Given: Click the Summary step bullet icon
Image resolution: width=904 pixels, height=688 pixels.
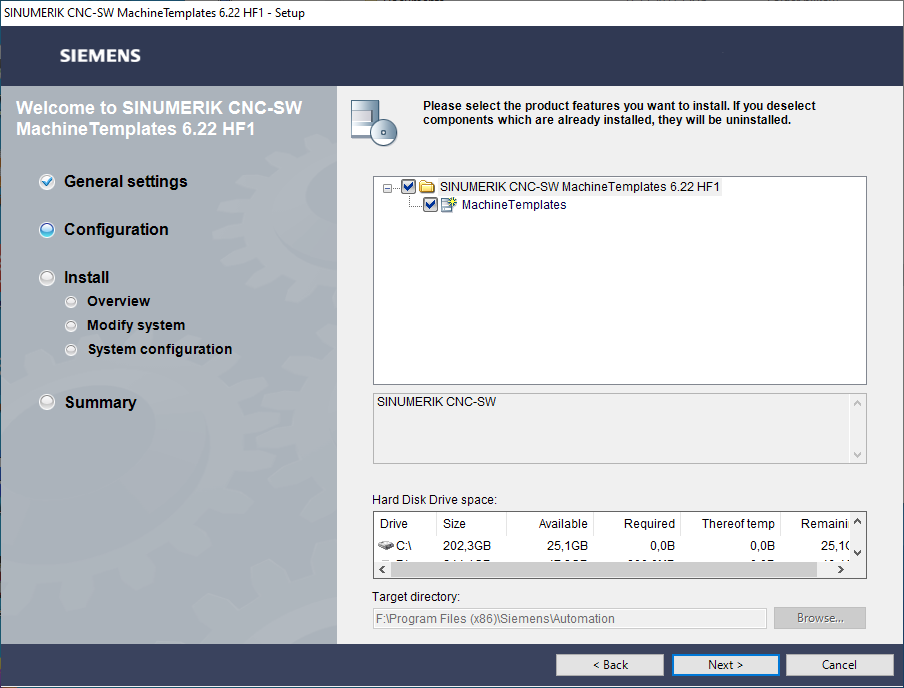Looking at the screenshot, I should click(x=47, y=402).
